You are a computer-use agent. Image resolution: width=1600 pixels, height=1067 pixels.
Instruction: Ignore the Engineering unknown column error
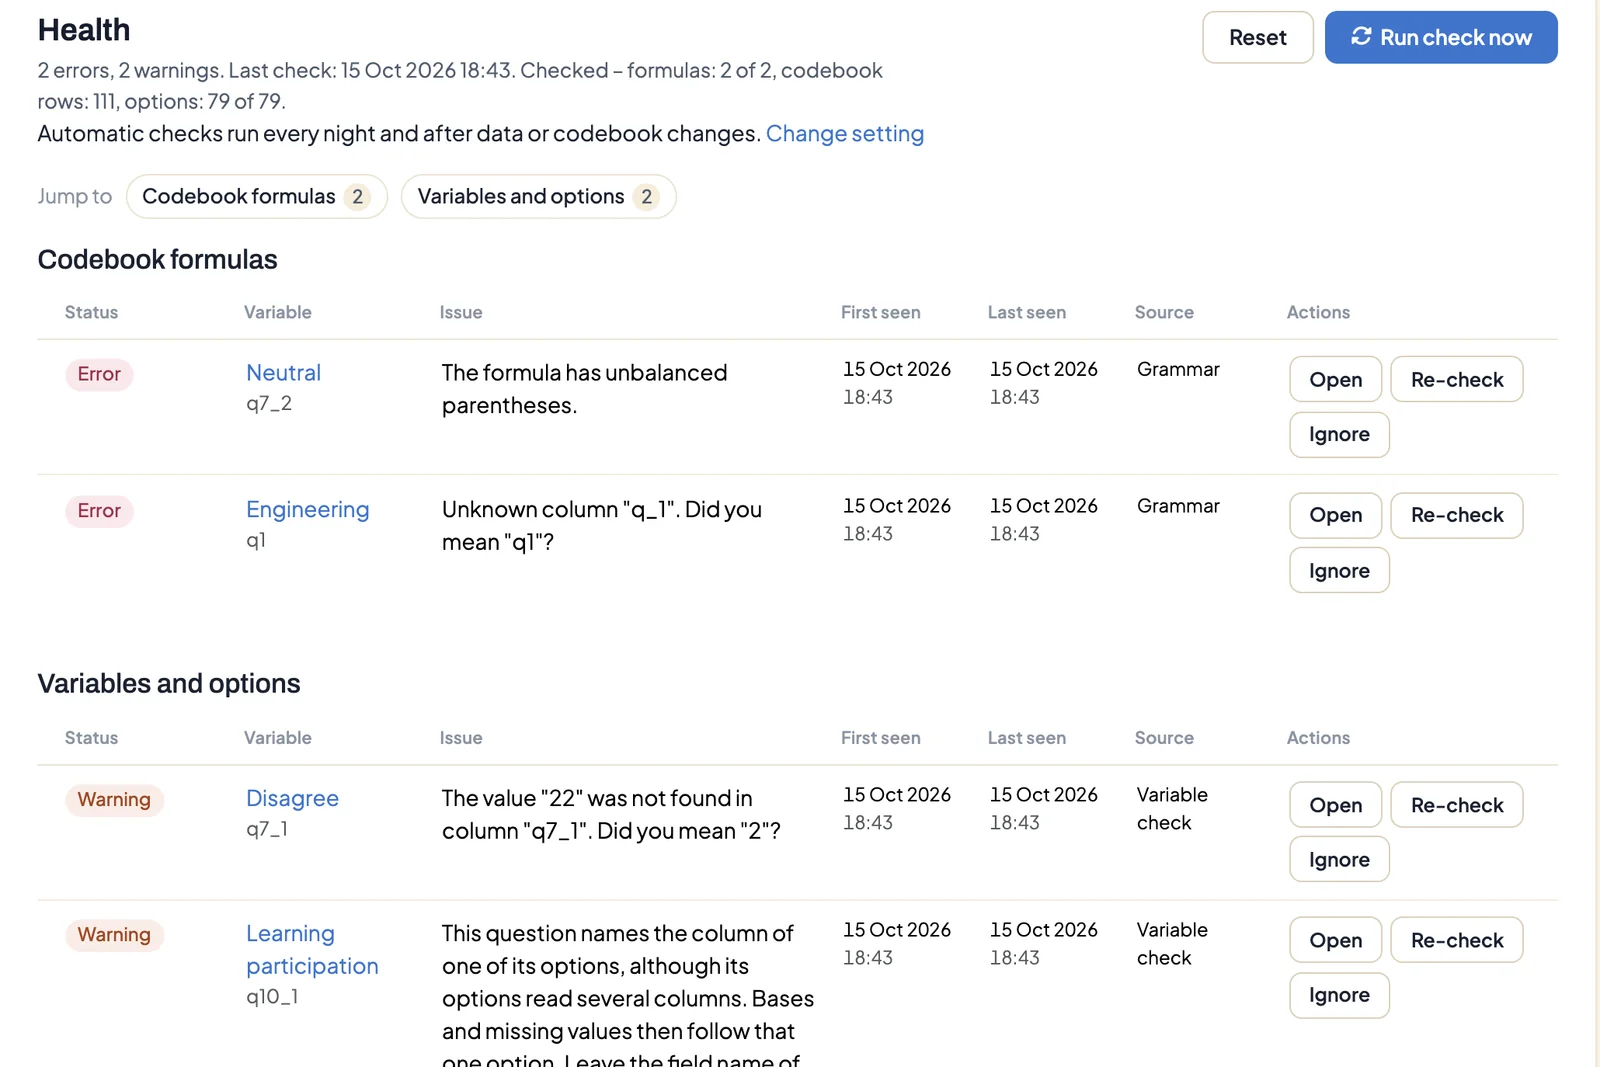click(1339, 571)
